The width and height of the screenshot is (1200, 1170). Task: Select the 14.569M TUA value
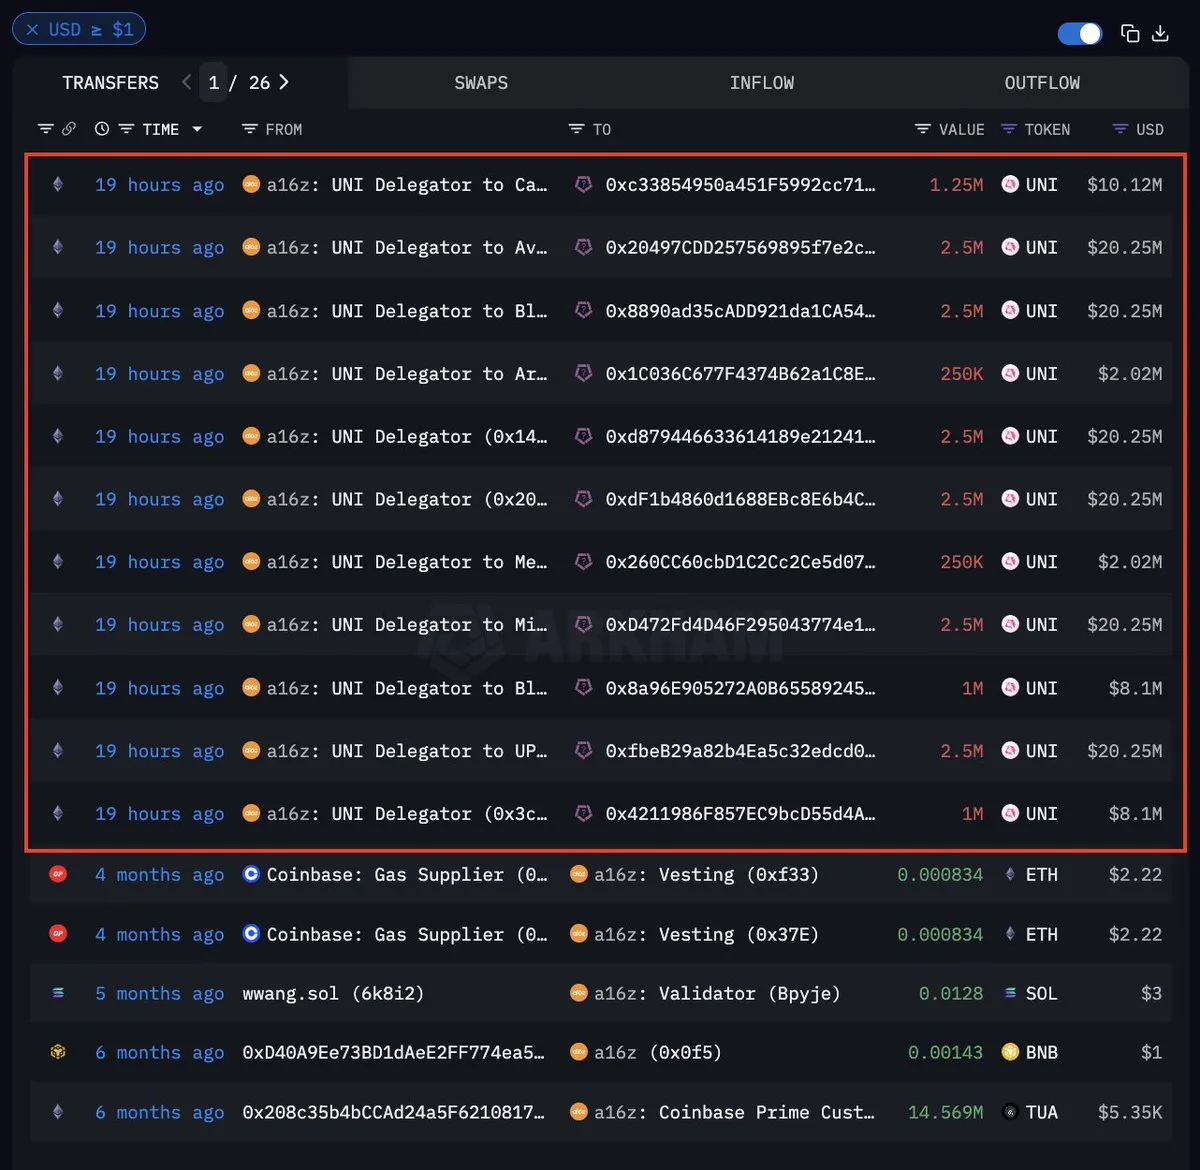coord(945,1112)
